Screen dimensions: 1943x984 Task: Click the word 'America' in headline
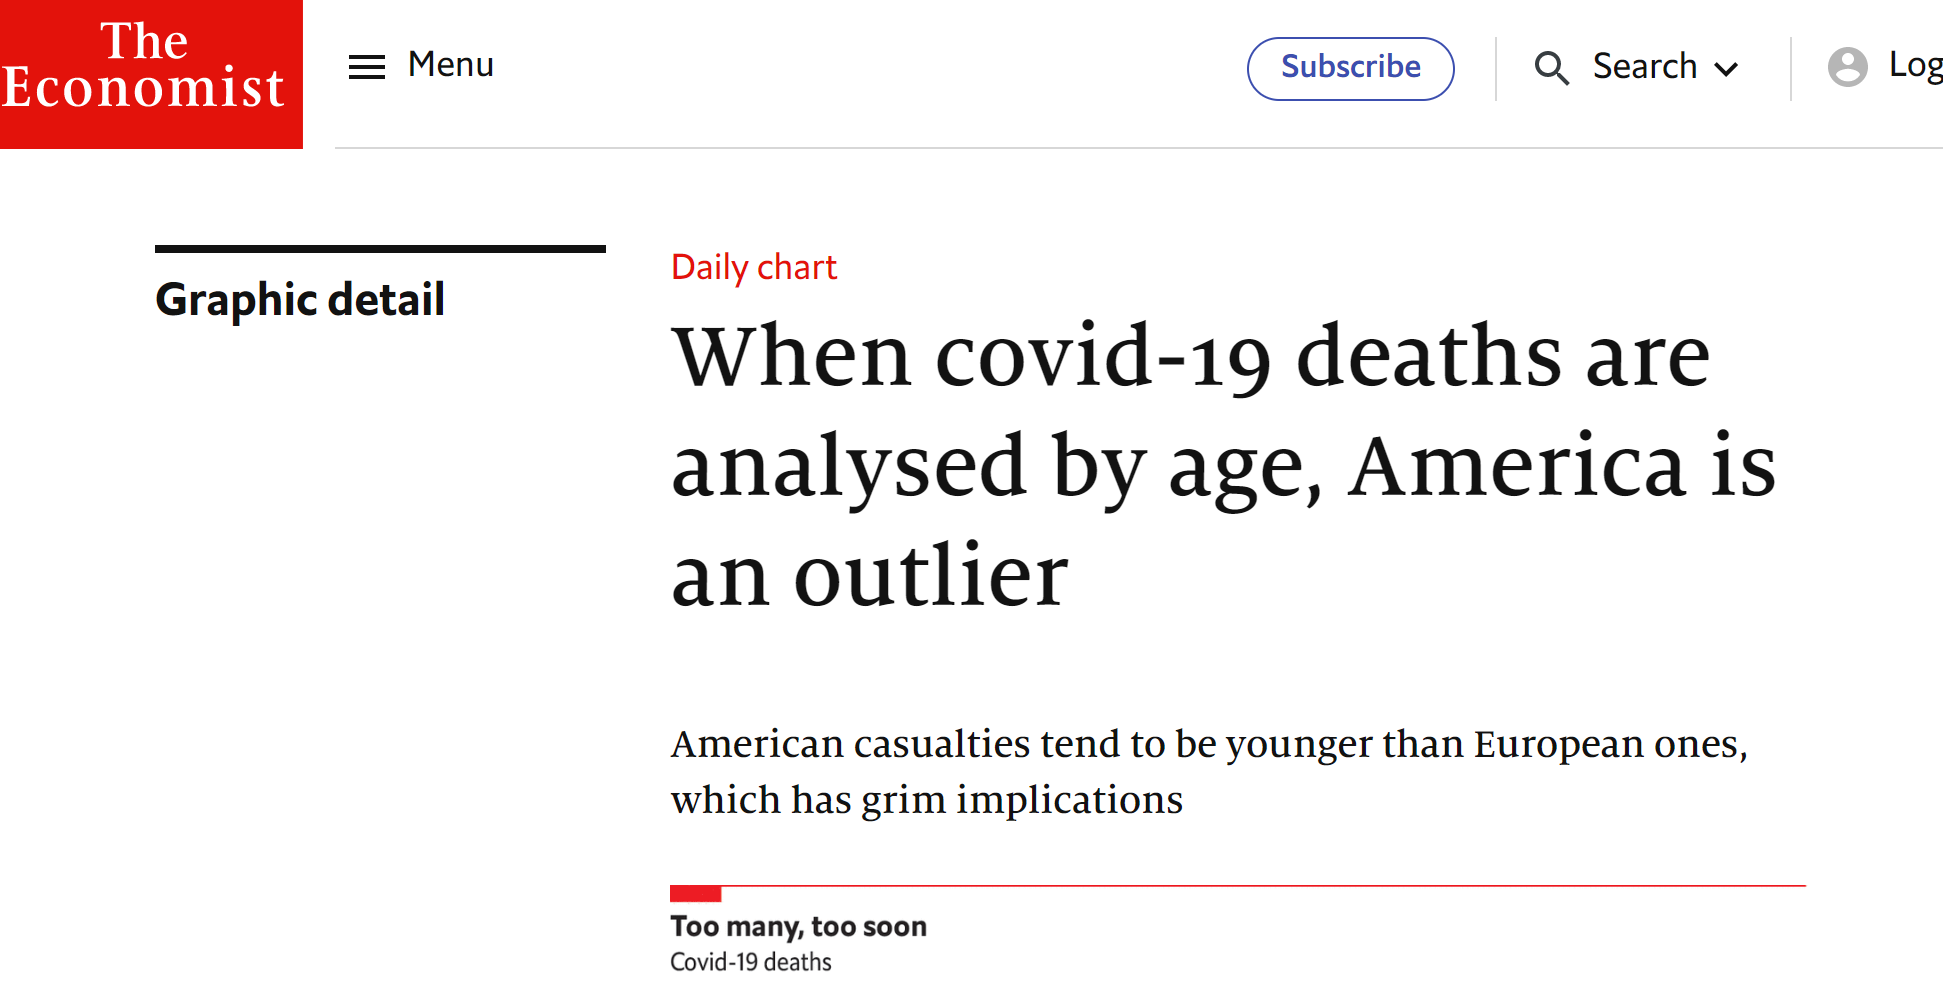click(x=1516, y=467)
